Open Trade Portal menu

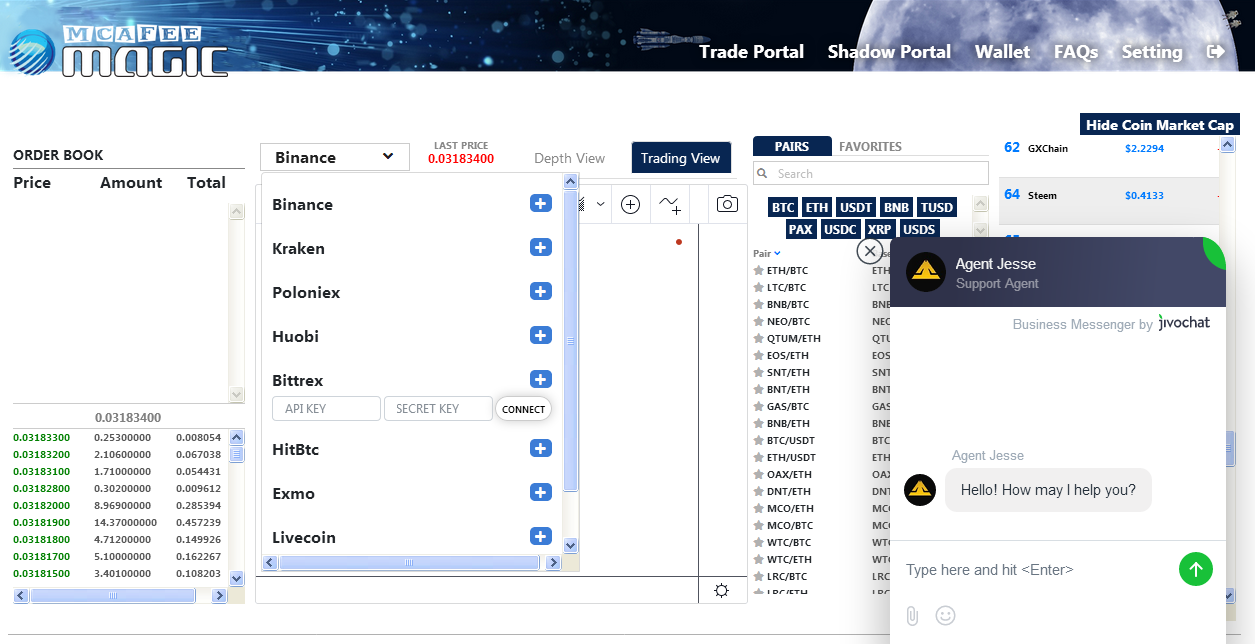pyautogui.click(x=751, y=52)
